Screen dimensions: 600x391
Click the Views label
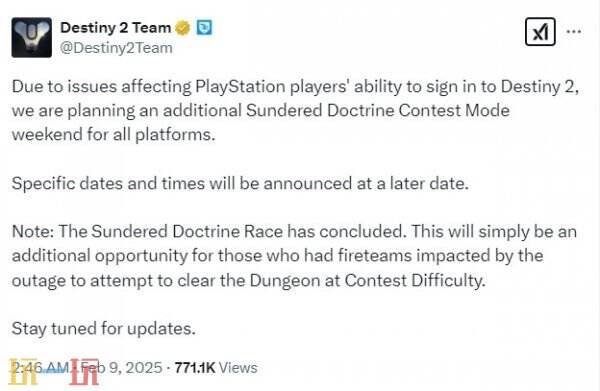click(x=238, y=368)
